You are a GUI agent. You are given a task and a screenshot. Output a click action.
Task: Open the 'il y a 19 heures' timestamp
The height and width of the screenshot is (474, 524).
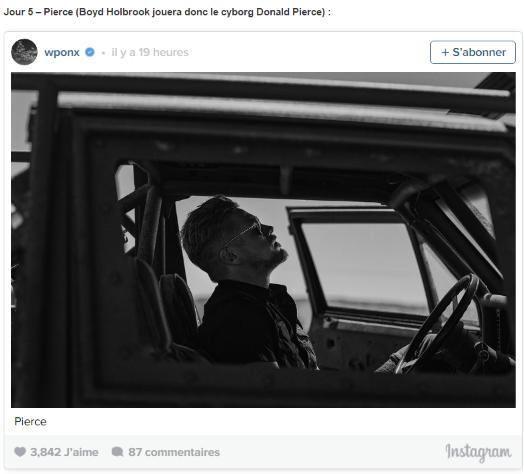point(150,52)
